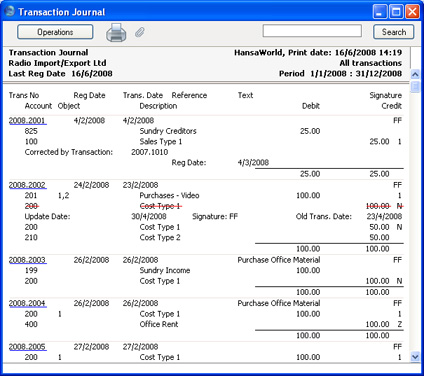The image size is (424, 376).
Task: Click account number 199
Action: (31, 270)
